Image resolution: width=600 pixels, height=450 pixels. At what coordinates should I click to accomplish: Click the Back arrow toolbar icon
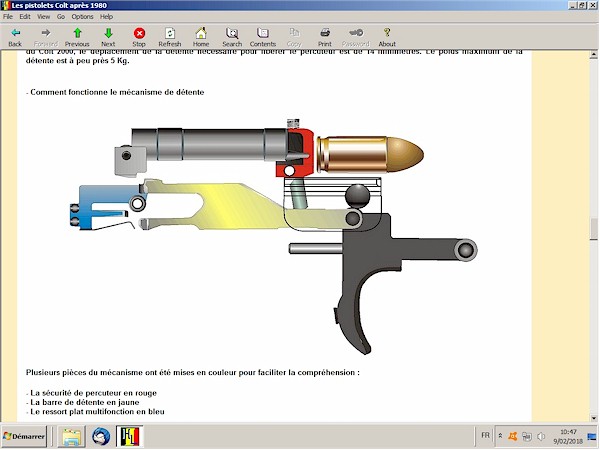click(14, 37)
